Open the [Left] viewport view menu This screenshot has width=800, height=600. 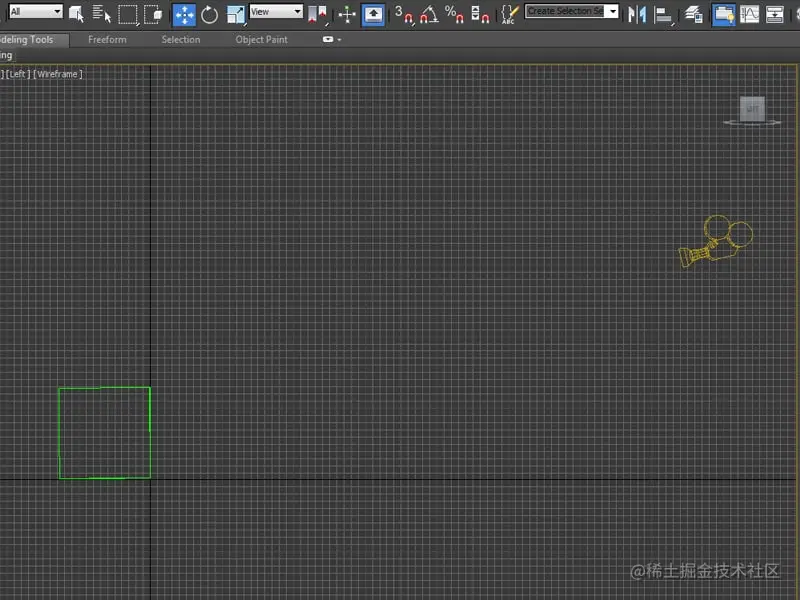click(18, 74)
